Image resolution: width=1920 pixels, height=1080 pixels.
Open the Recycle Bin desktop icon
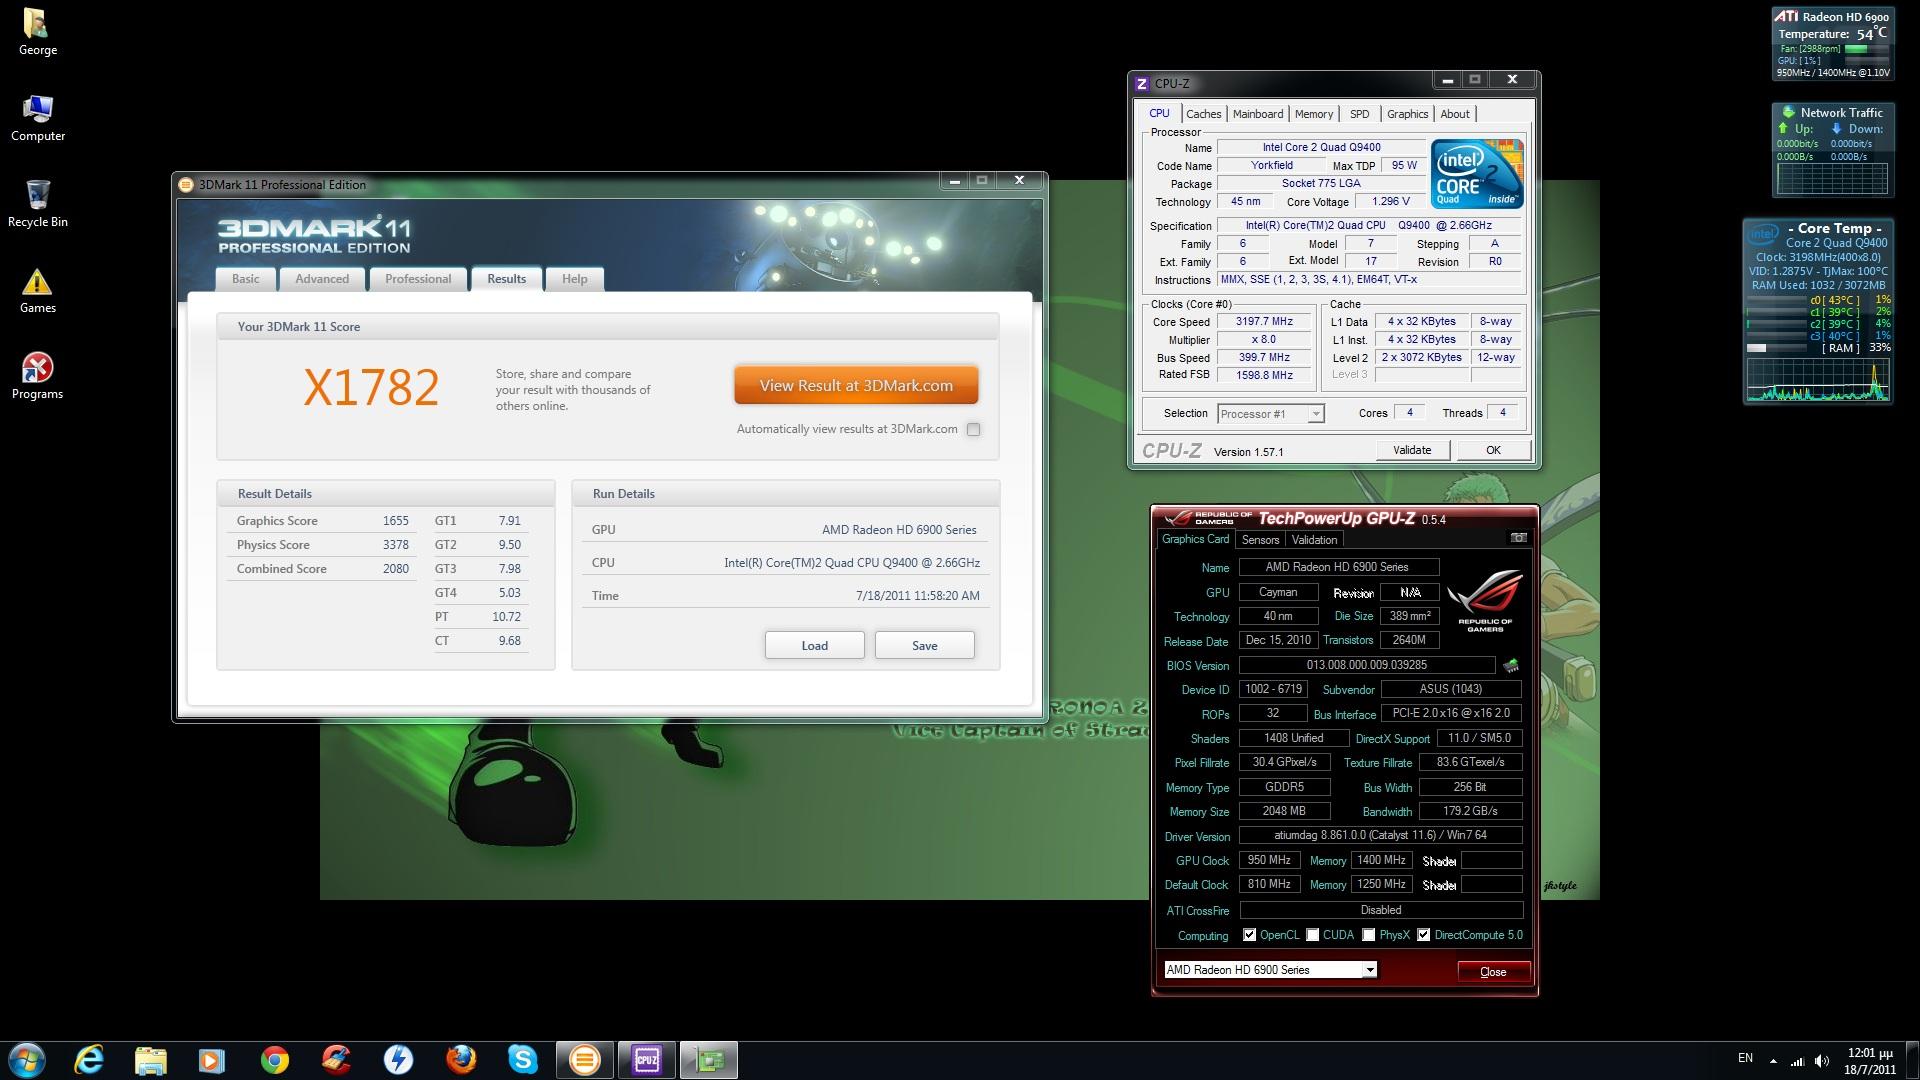(x=38, y=204)
